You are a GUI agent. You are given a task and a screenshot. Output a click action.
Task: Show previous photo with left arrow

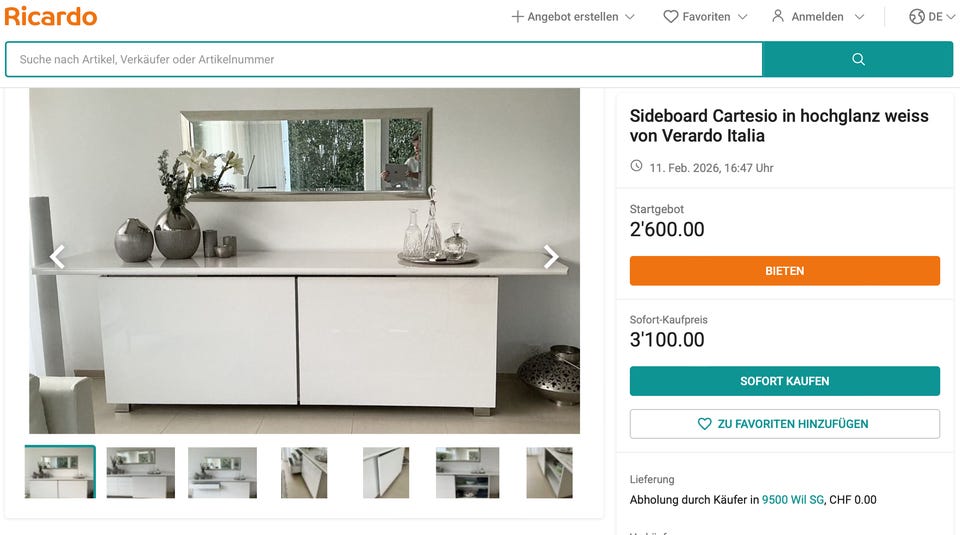pyautogui.click(x=58, y=257)
